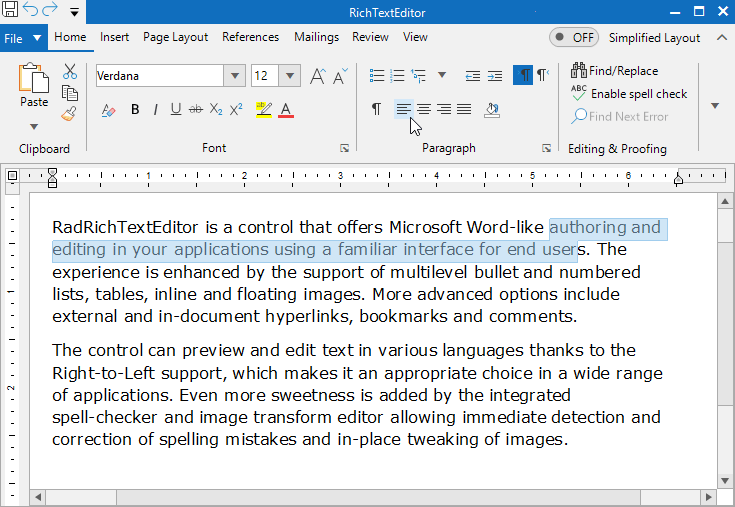This screenshot has height=507, width=735.
Task: Click Find Next Error
Action: 619,116
